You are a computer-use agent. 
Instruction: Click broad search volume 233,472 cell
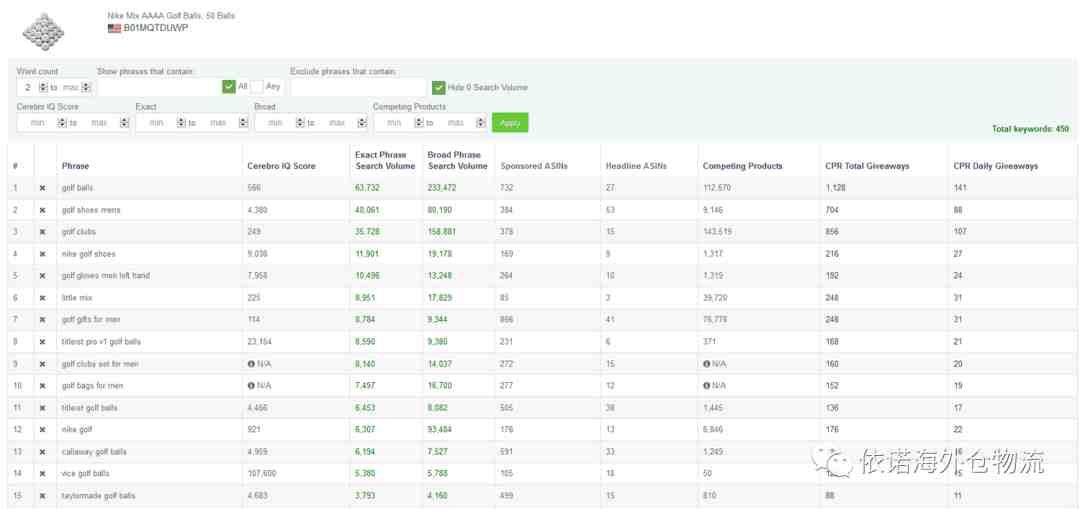click(x=442, y=188)
